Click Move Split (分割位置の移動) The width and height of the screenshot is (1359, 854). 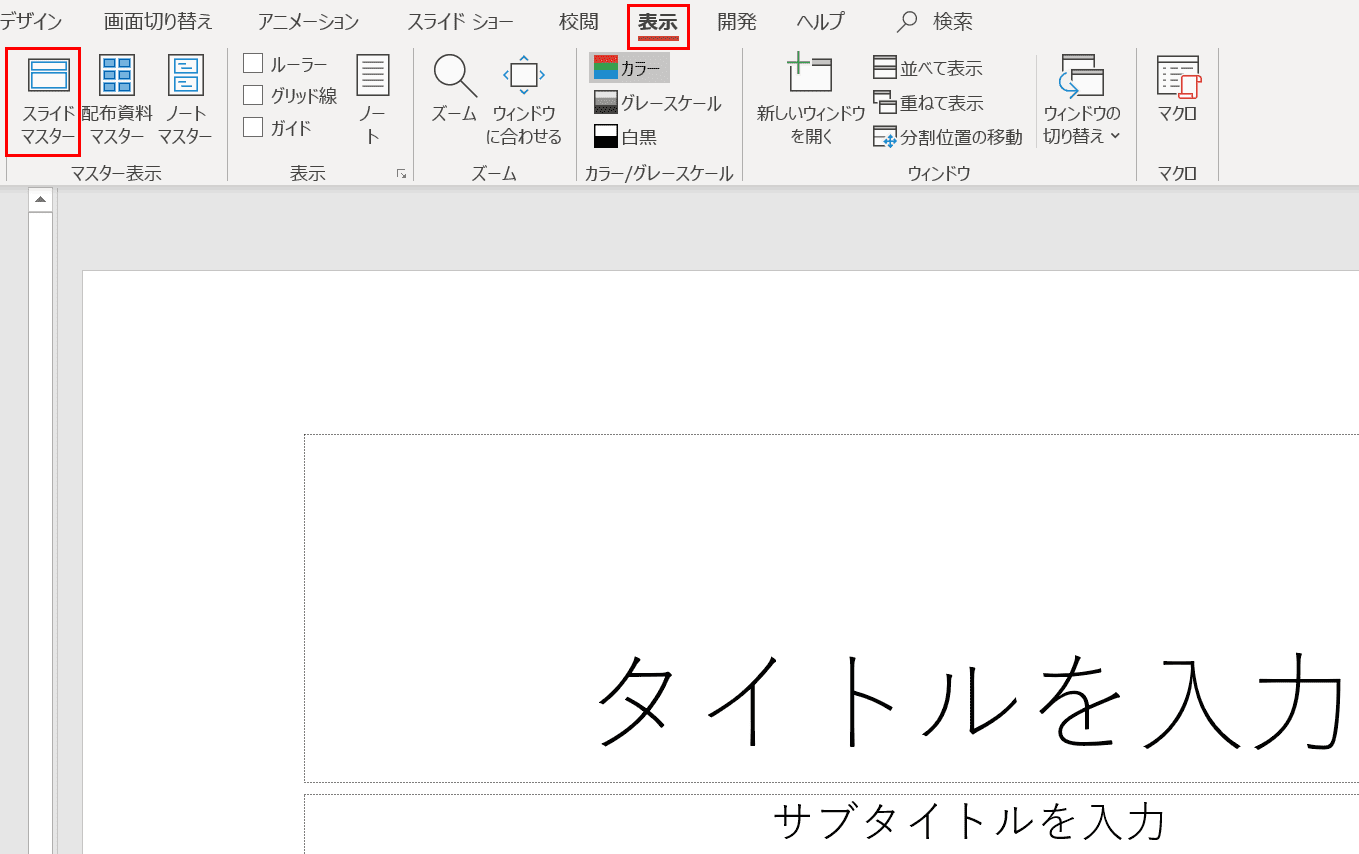948,137
